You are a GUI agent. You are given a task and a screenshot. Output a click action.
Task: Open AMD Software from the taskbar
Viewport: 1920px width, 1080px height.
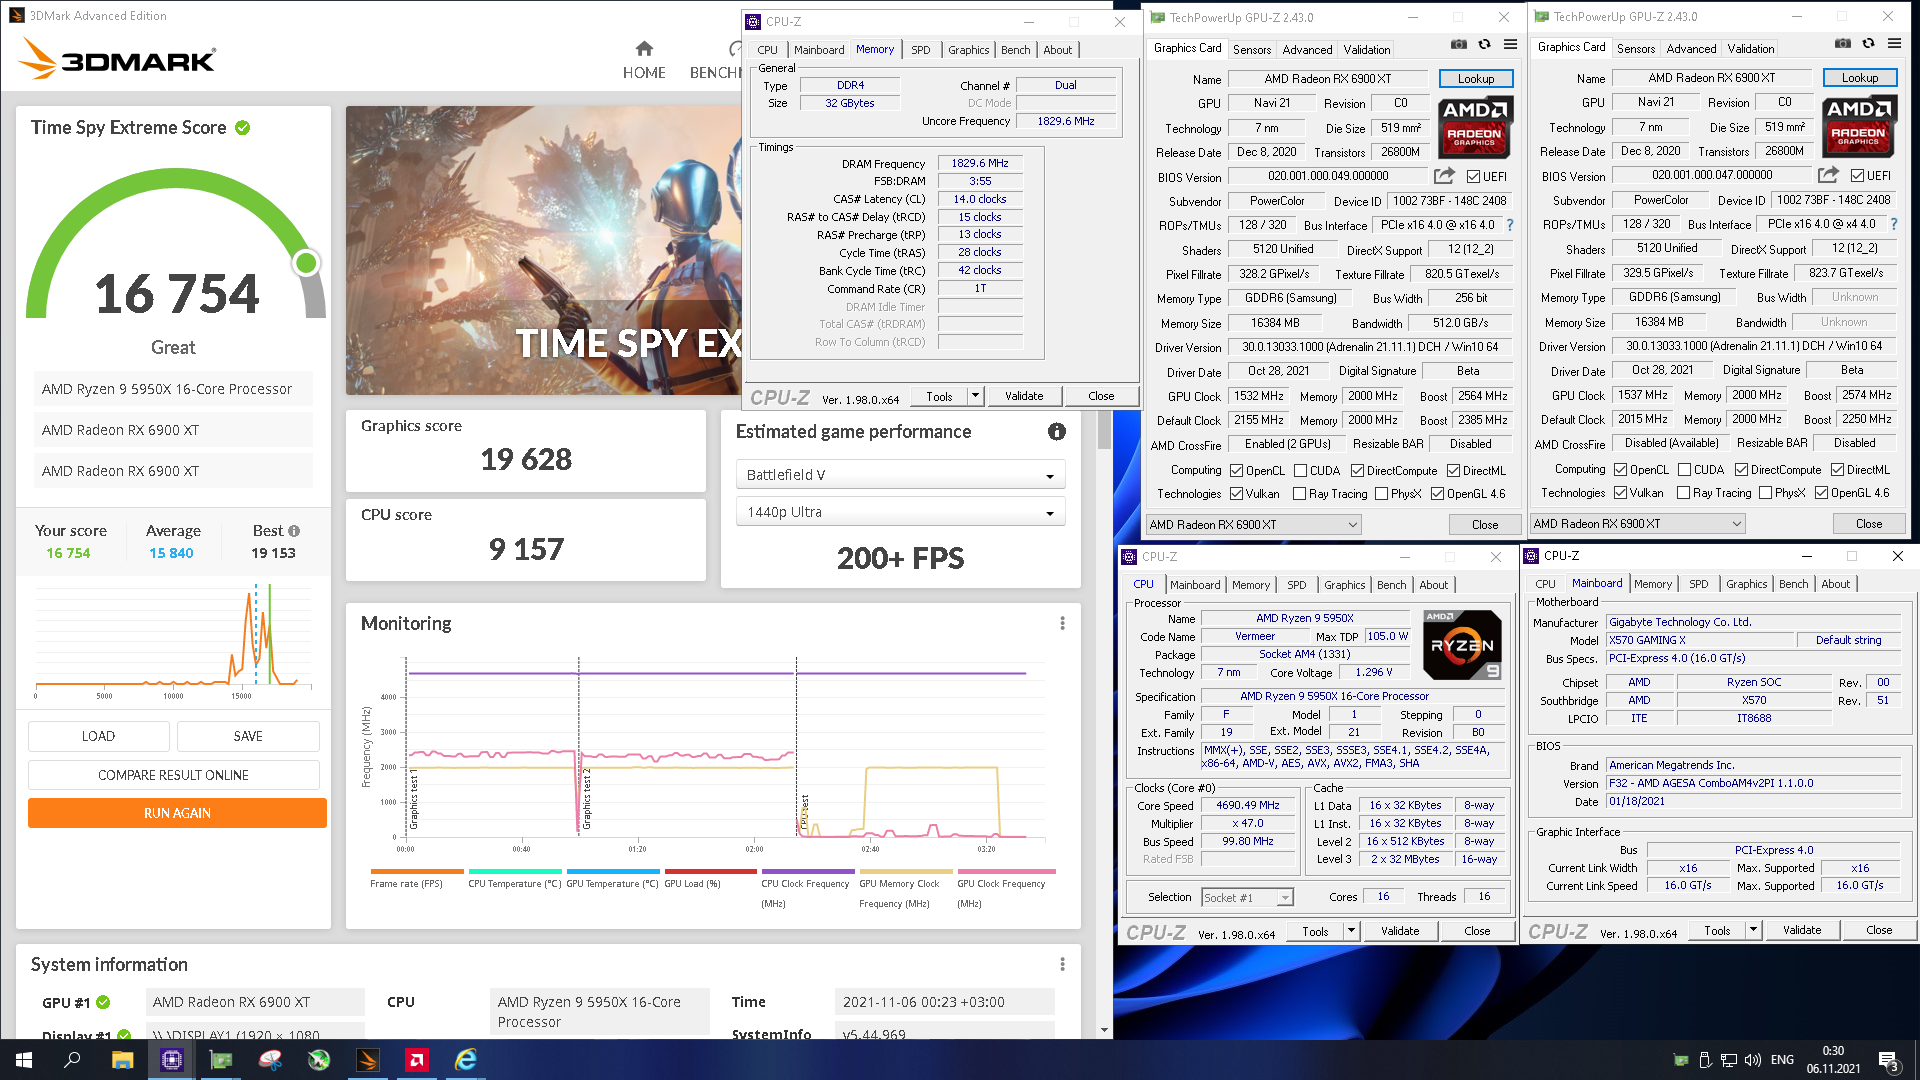point(417,1060)
